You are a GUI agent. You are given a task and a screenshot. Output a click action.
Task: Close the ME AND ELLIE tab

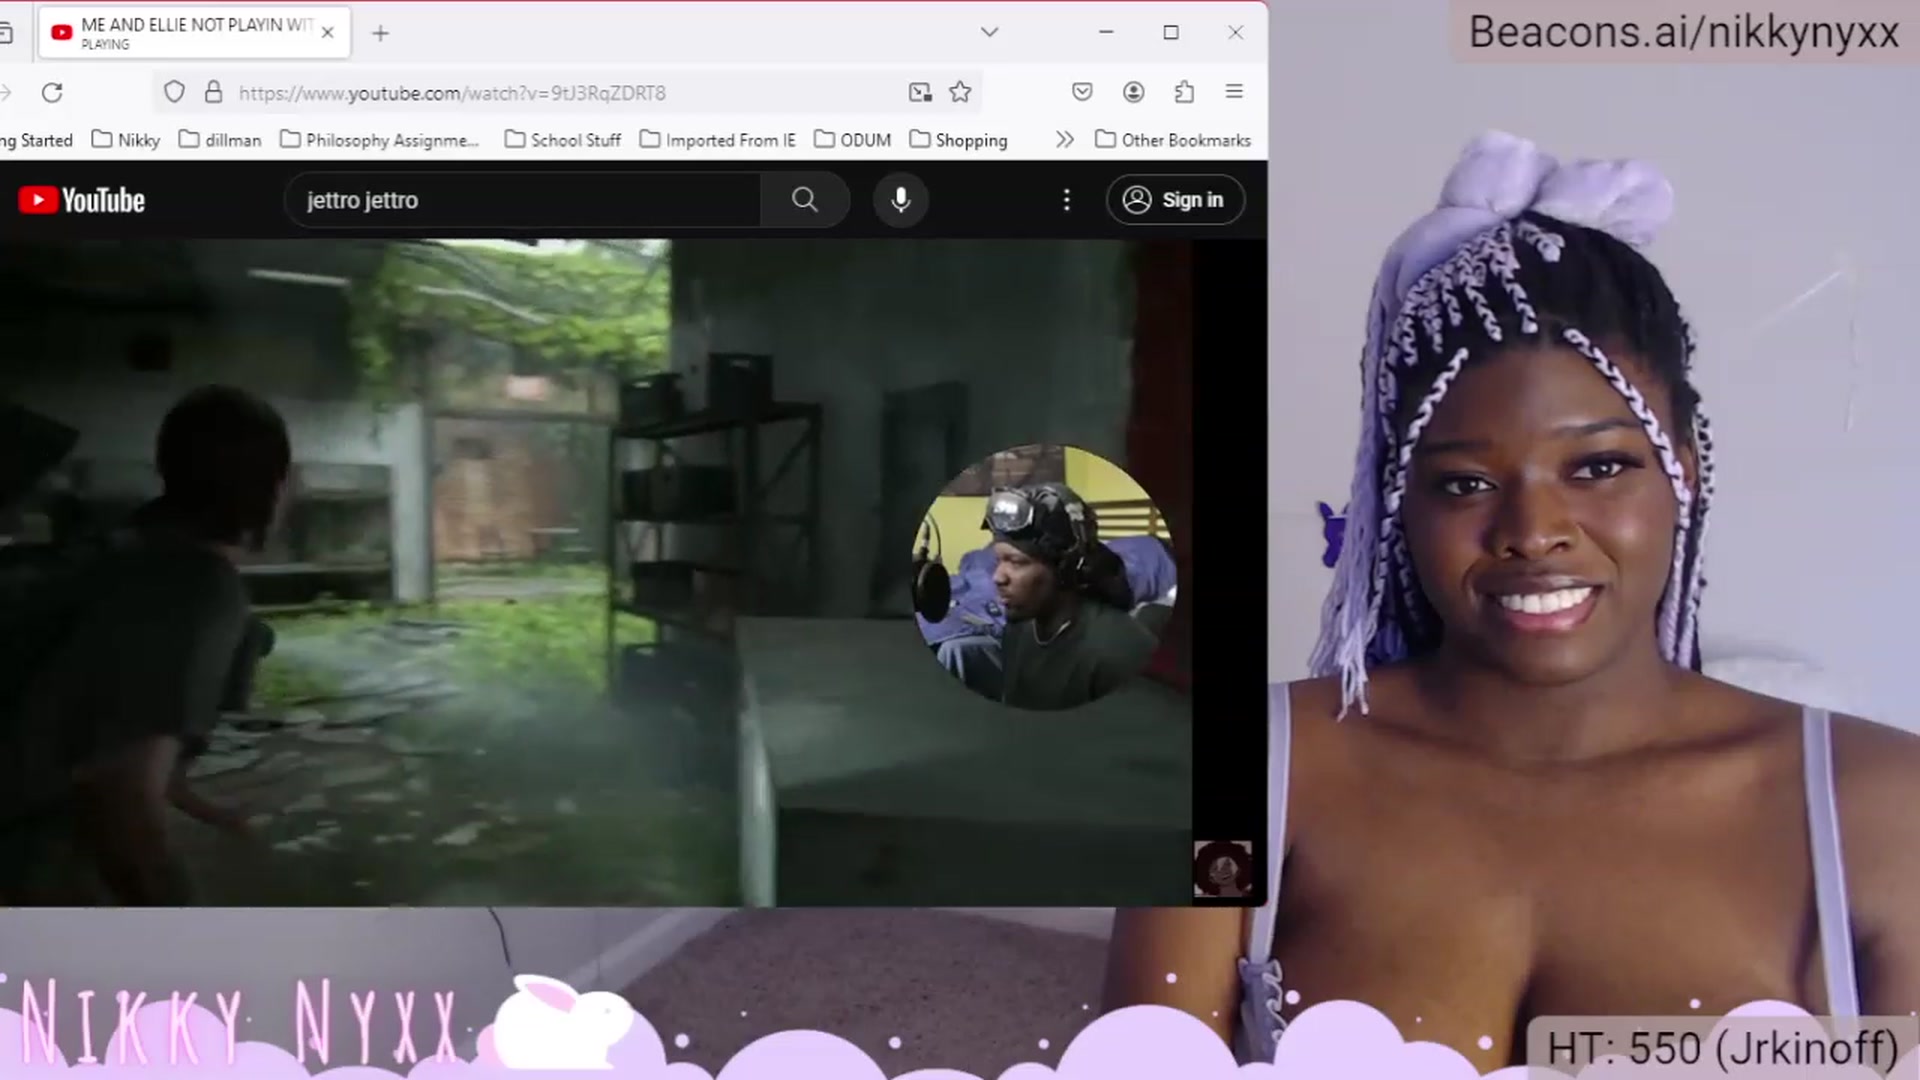coord(327,32)
